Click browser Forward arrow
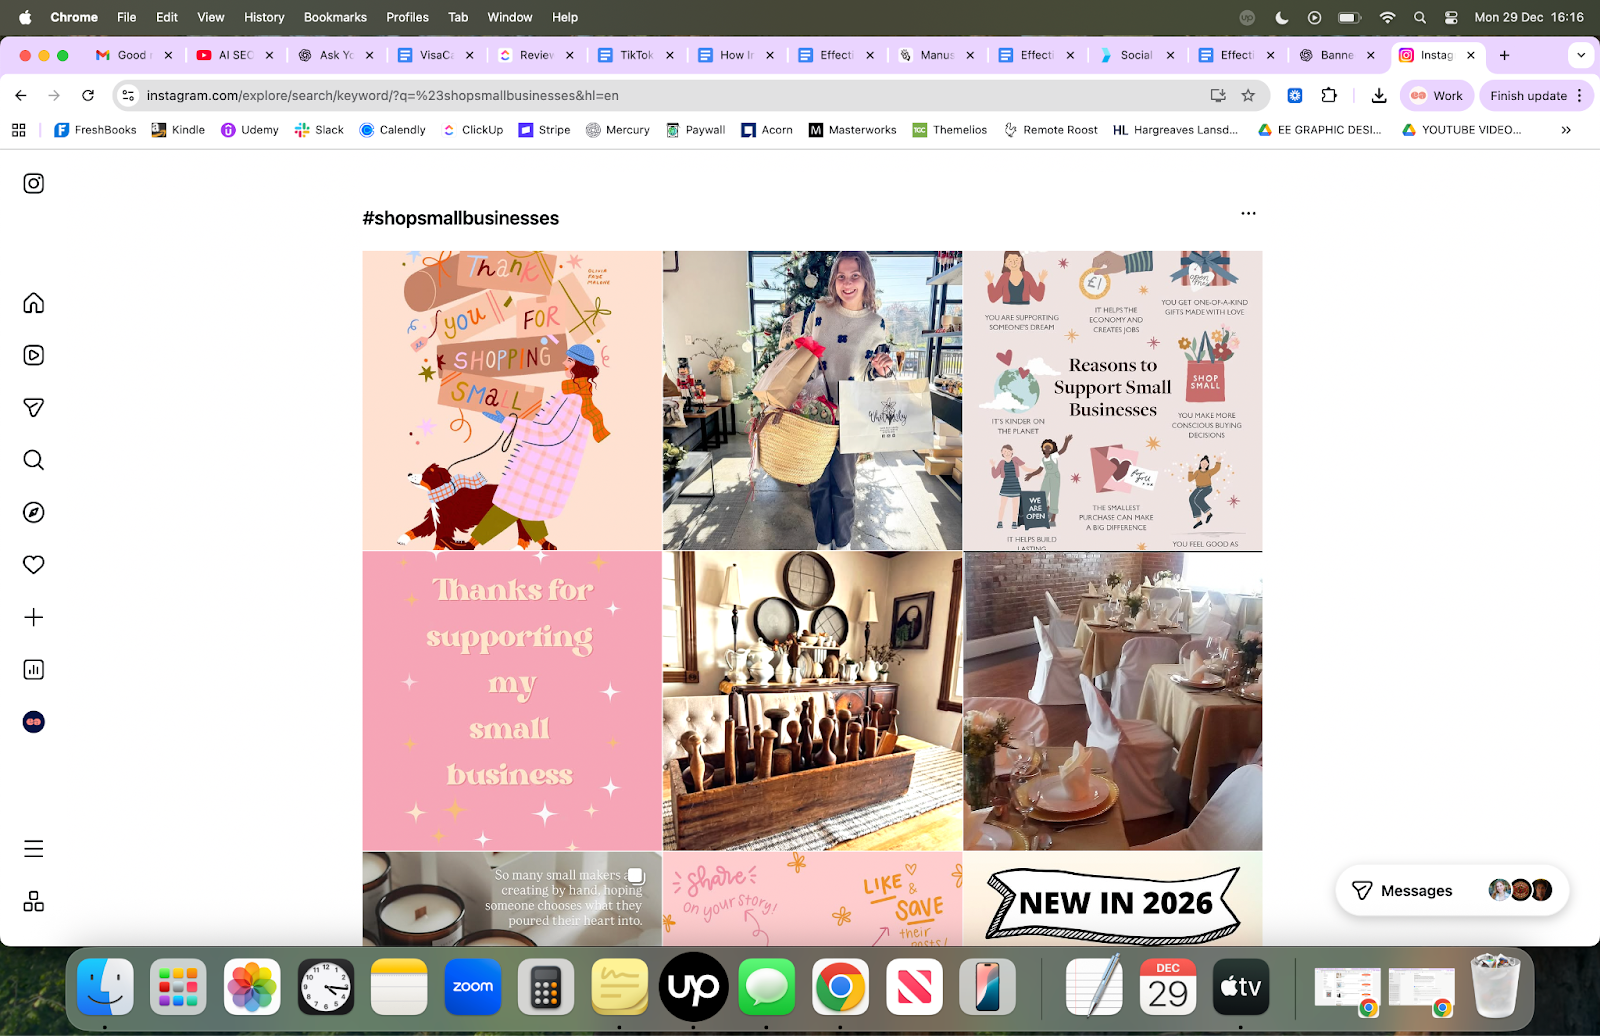1600x1036 pixels. point(54,95)
